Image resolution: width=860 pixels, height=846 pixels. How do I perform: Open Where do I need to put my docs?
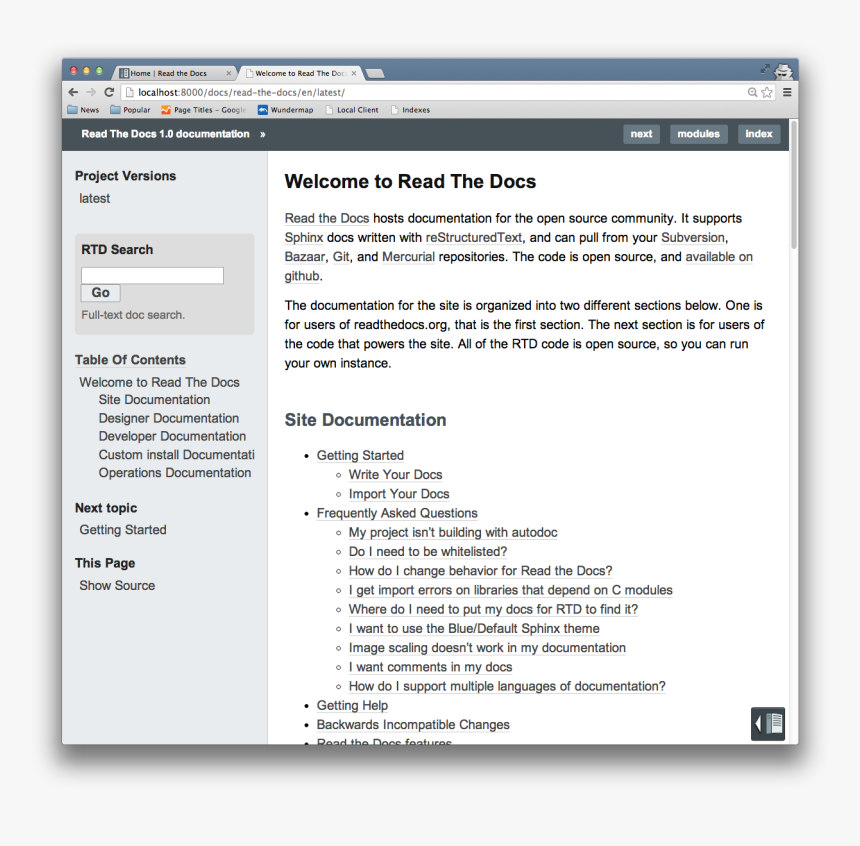pos(494,609)
